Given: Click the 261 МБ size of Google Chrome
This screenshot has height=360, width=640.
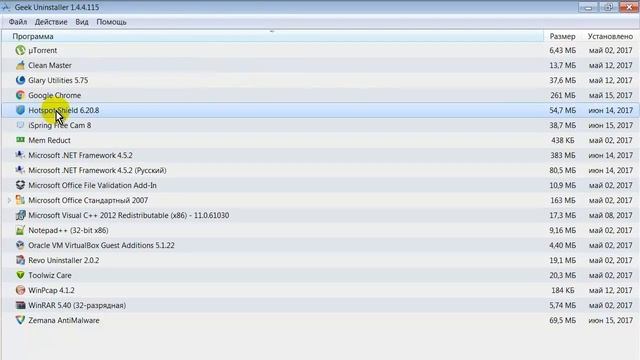Looking at the screenshot, I should point(562,95).
